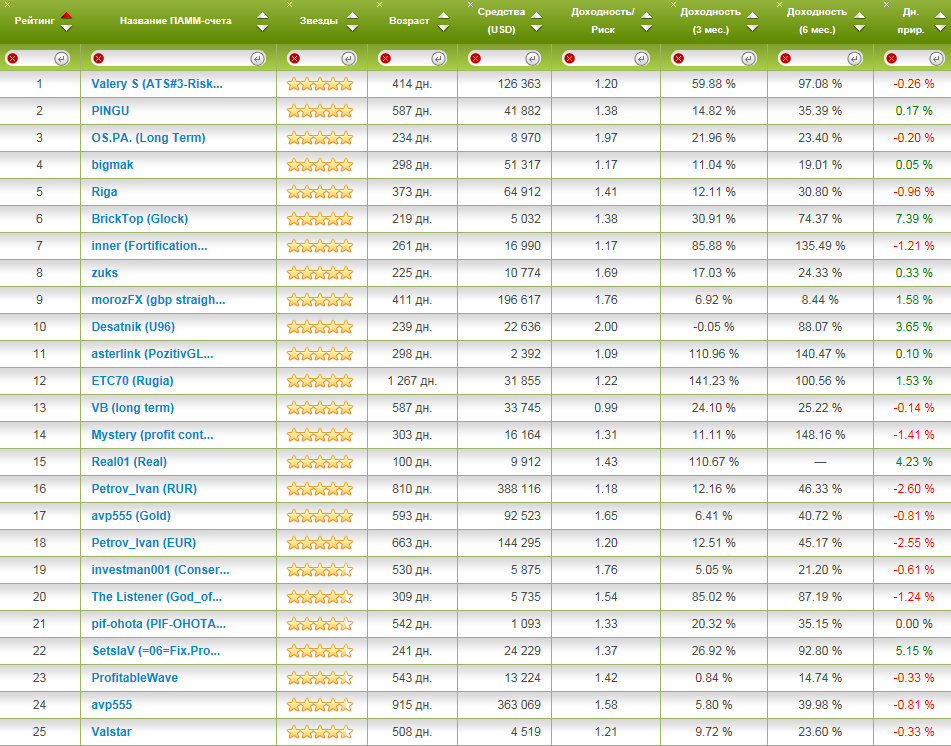Open the OS.PA. (Long Term) account

pos(149,138)
